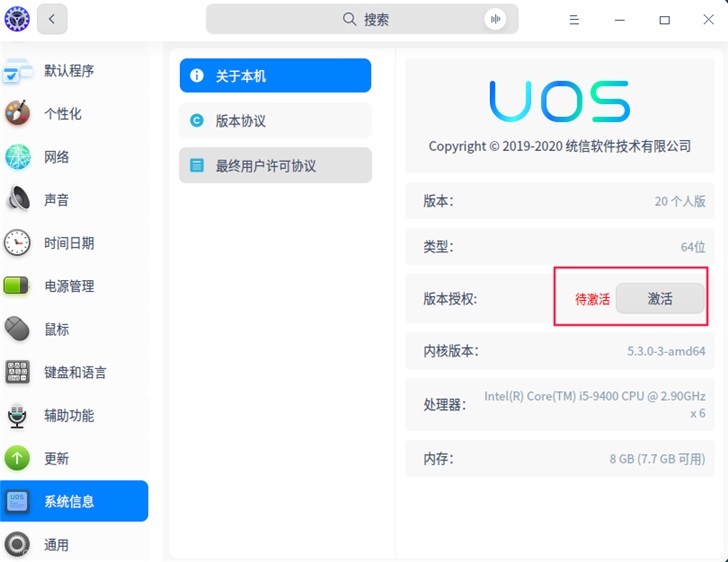Click the 辅助功能 microphone icon
The image size is (728, 562).
point(17,415)
